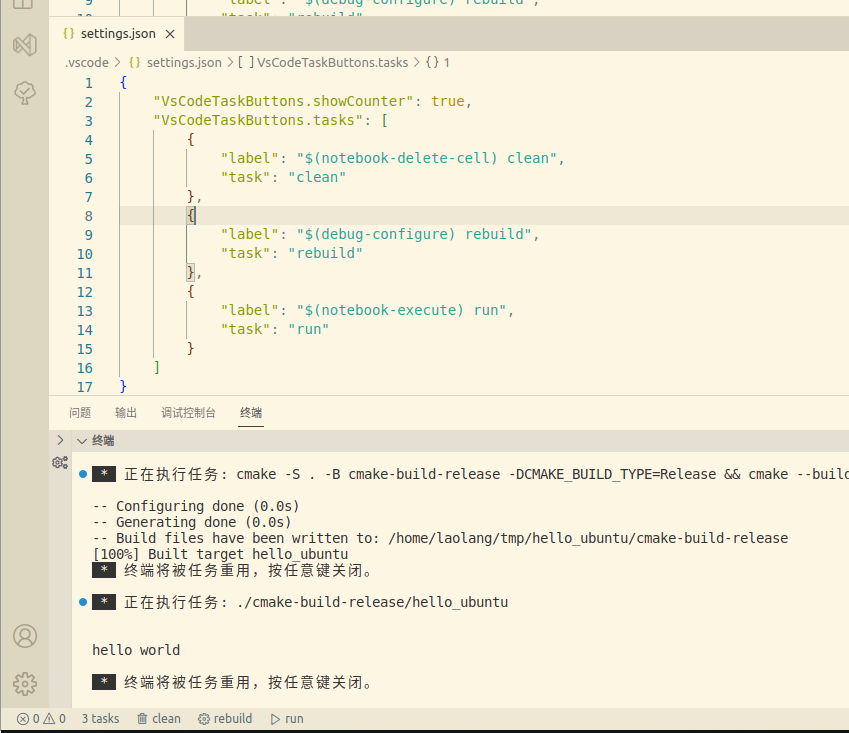849x733 pixels.
Task: Run the rebuild task from status bar
Action: (225, 718)
